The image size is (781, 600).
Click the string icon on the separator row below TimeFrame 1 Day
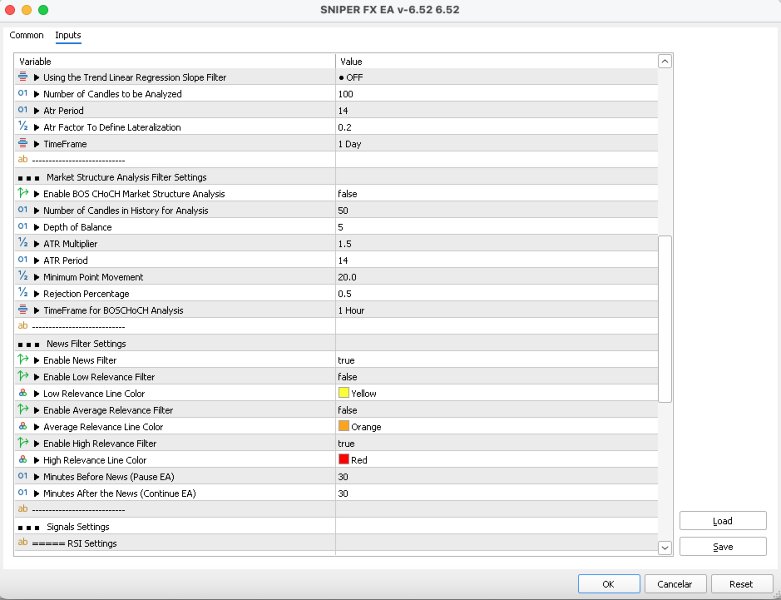pyautogui.click(x=23, y=160)
